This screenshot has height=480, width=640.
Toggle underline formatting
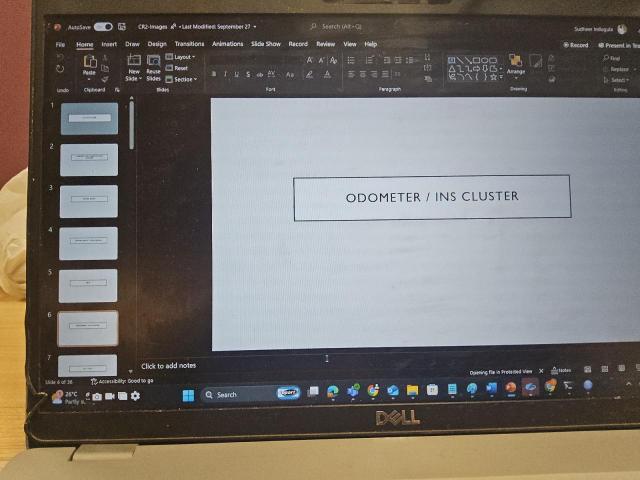point(236,74)
